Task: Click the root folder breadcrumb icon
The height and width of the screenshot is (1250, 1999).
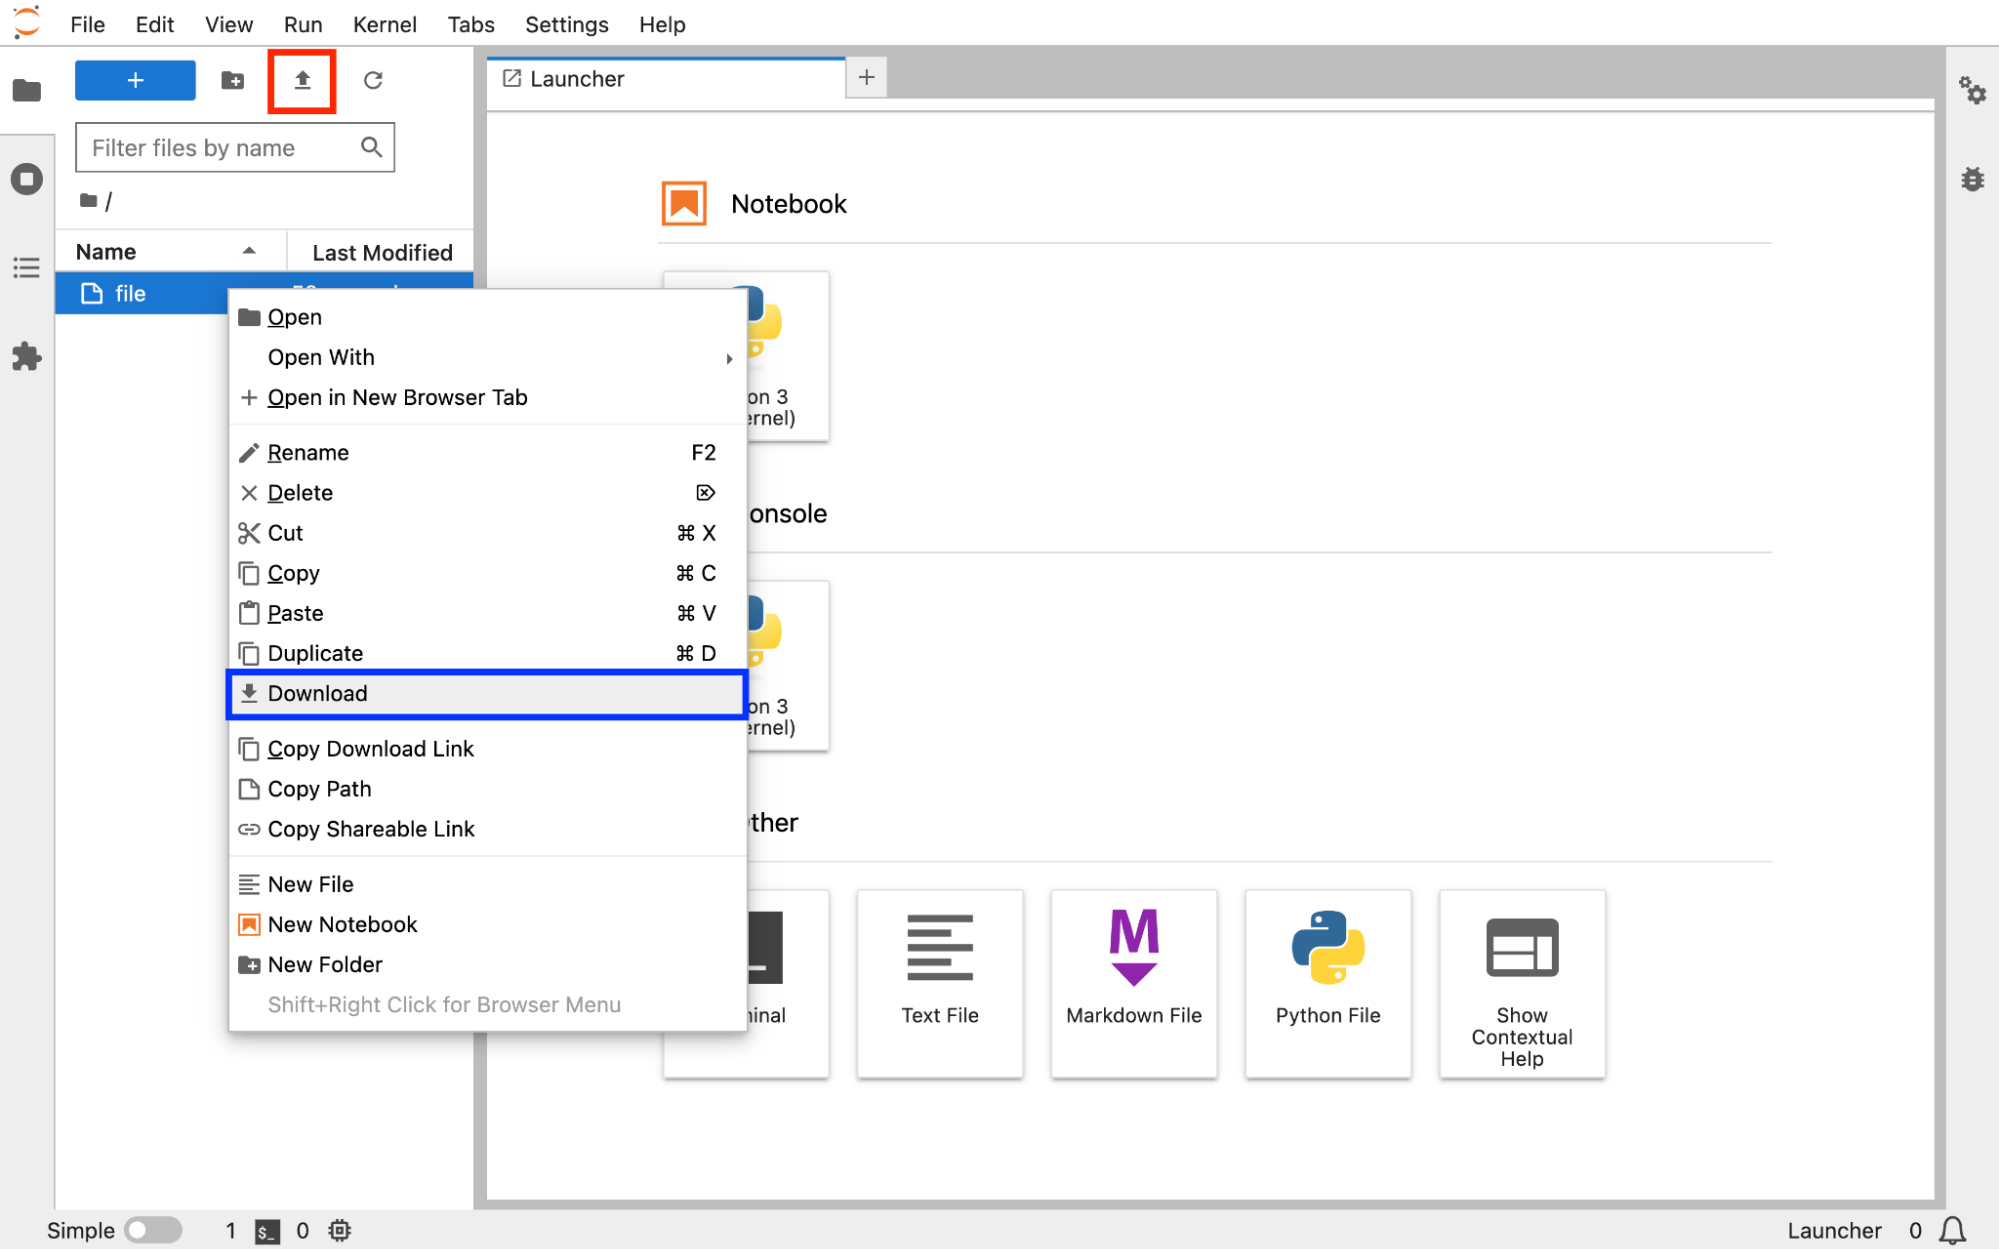Action: click(88, 201)
